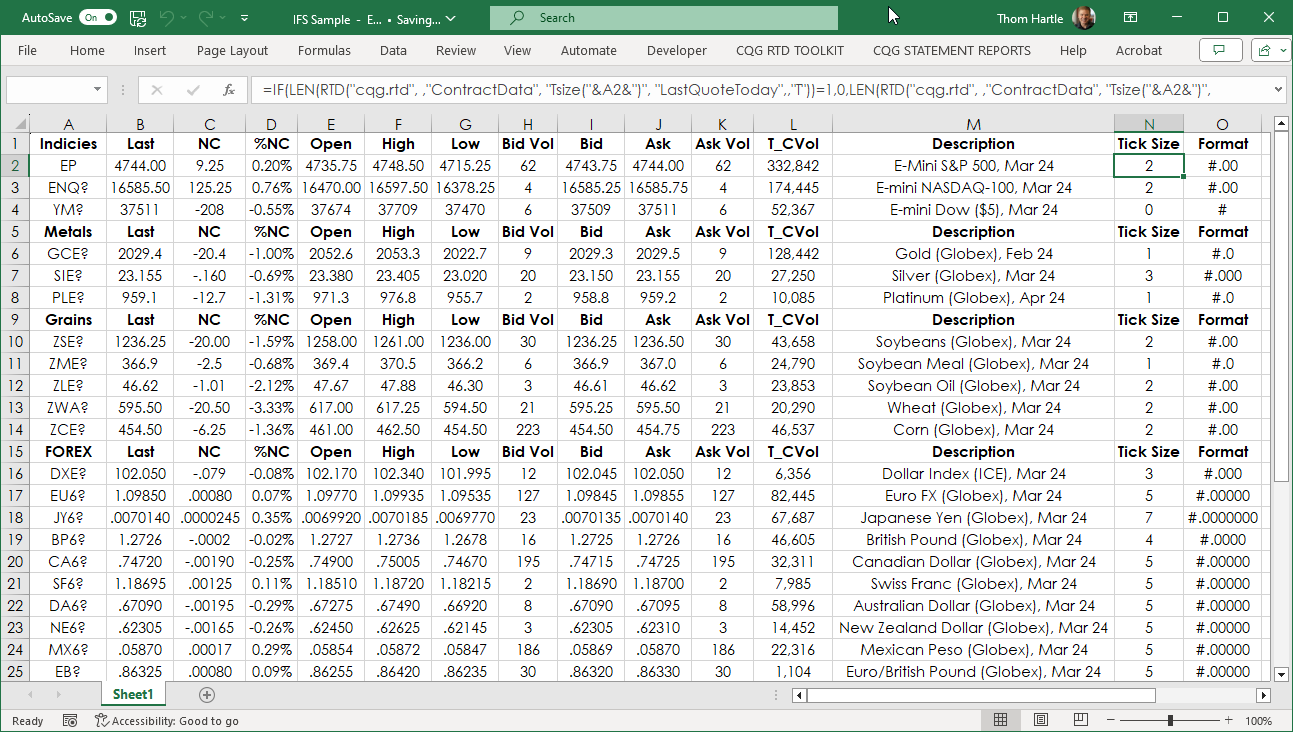Click the macro recording status bar icon
1293x732 pixels.
(x=70, y=720)
